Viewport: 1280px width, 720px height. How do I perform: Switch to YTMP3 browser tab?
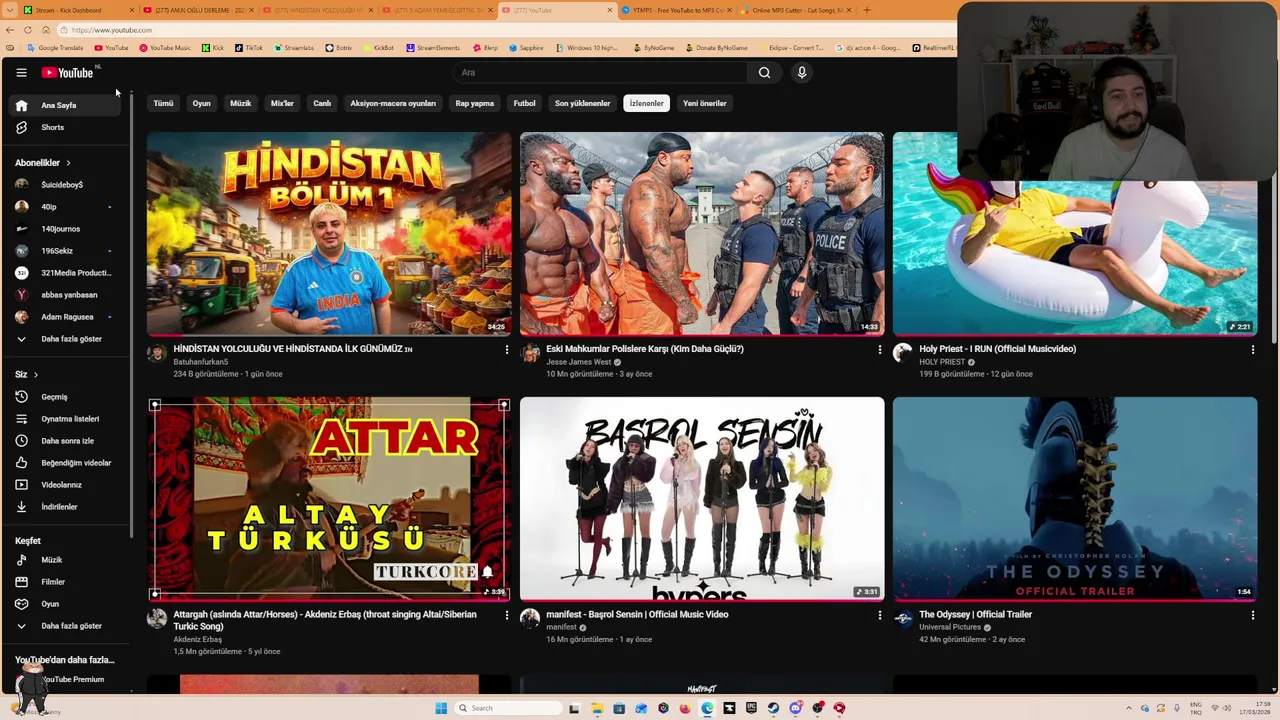pyautogui.click(x=676, y=10)
